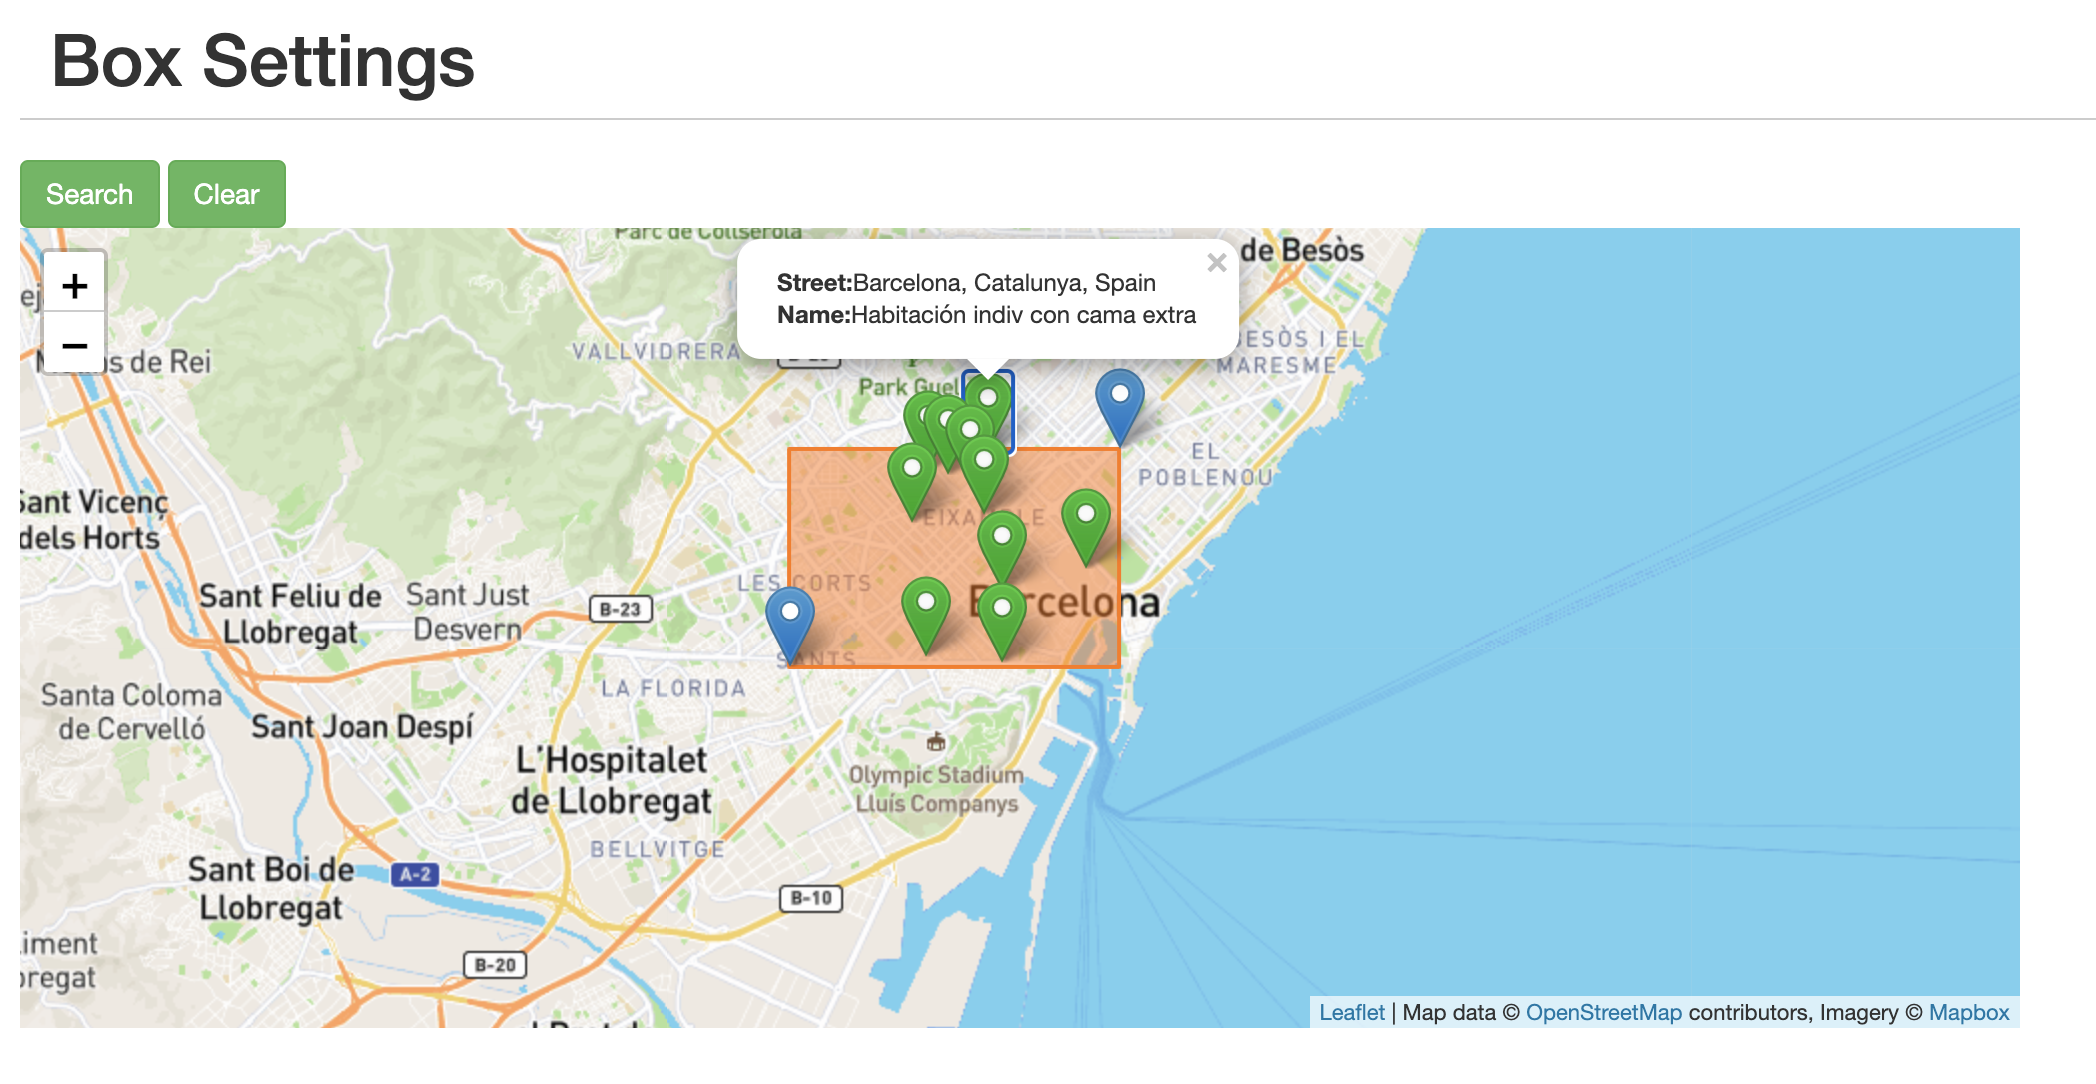Click inside the orange selection rectangle
The width and height of the screenshot is (2096, 1084).
click(850, 540)
